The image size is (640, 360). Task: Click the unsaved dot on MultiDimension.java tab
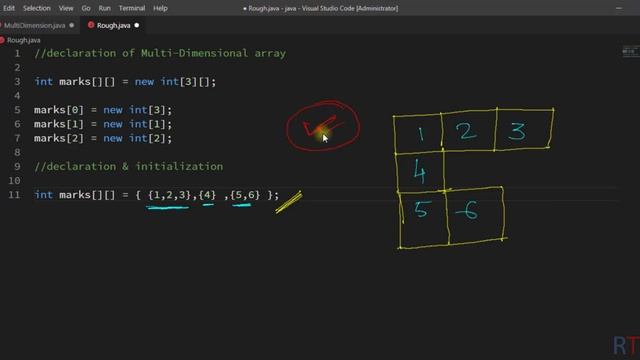click(72, 25)
